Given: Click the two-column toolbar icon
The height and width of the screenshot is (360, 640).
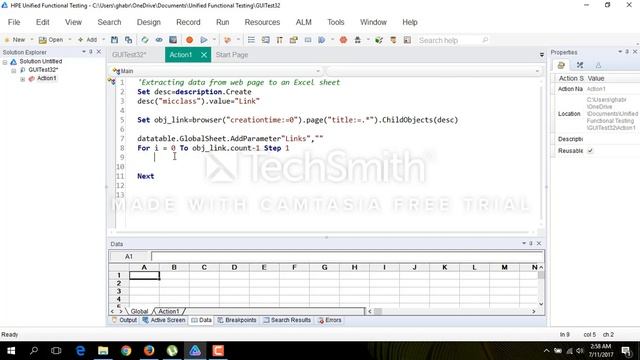Looking at the screenshot, I should 280,40.
